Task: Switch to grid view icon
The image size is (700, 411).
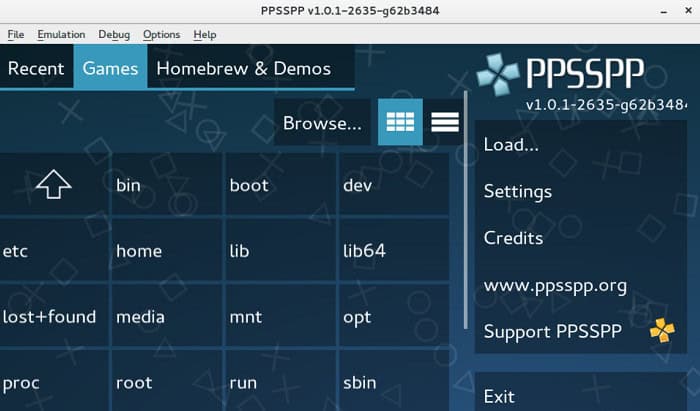Action: click(x=400, y=122)
